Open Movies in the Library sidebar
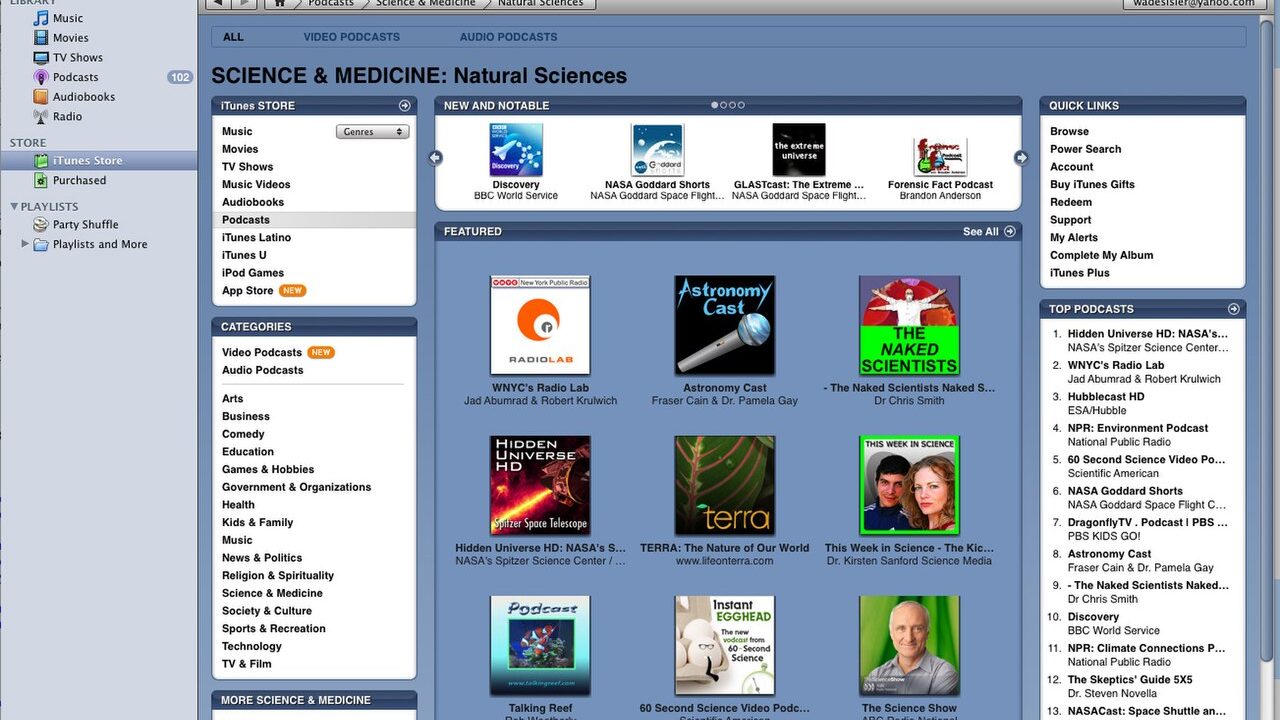 tap(70, 38)
